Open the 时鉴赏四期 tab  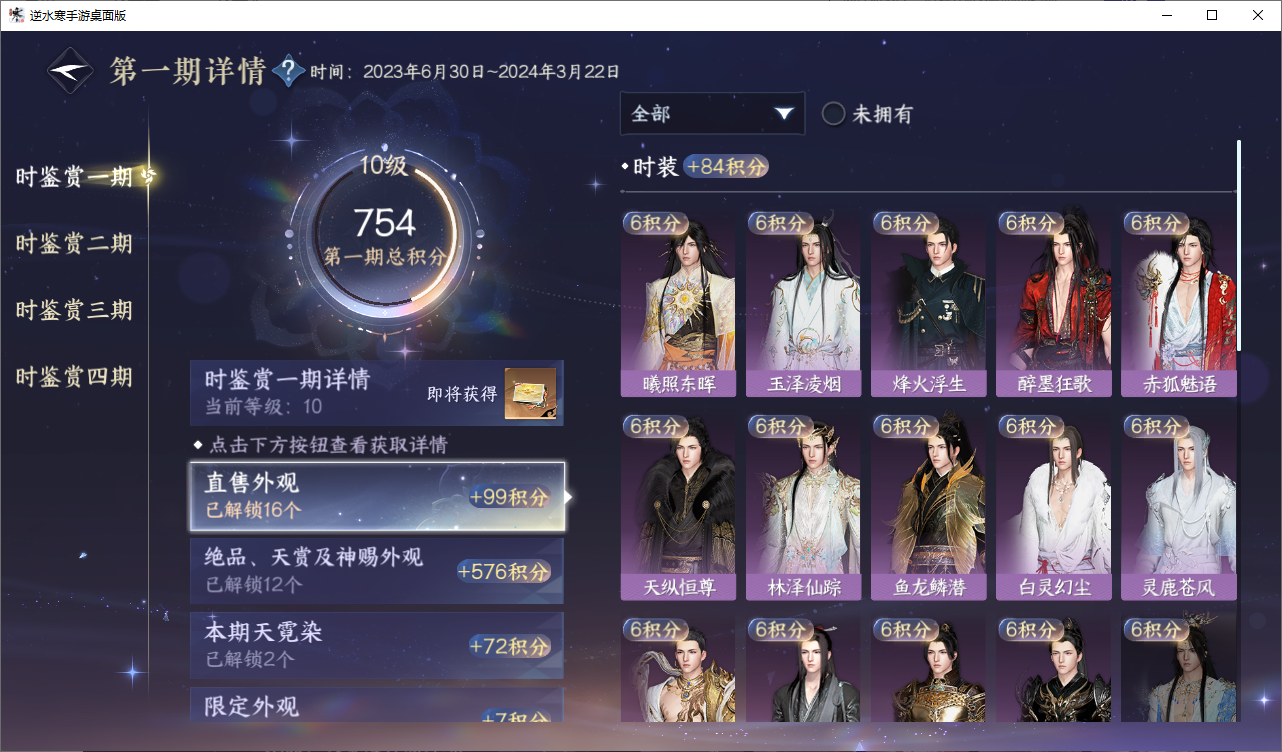coord(74,377)
